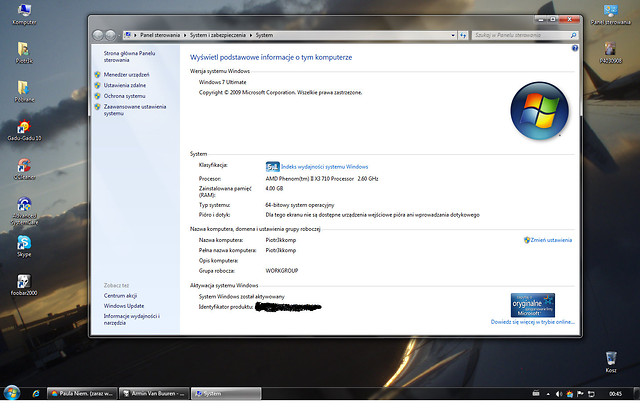
Task: Switch to Paula Niem taskbar window
Action: pyautogui.click(x=82, y=394)
